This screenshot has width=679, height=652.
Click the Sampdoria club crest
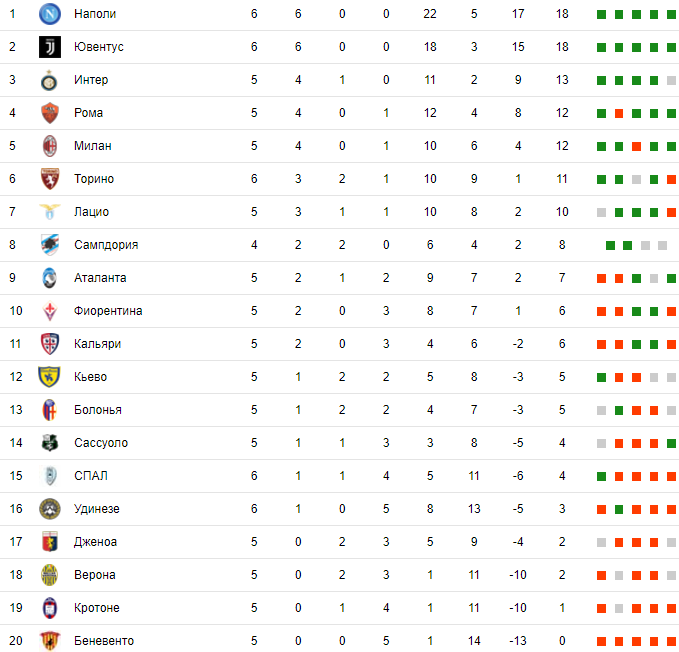click(50, 245)
